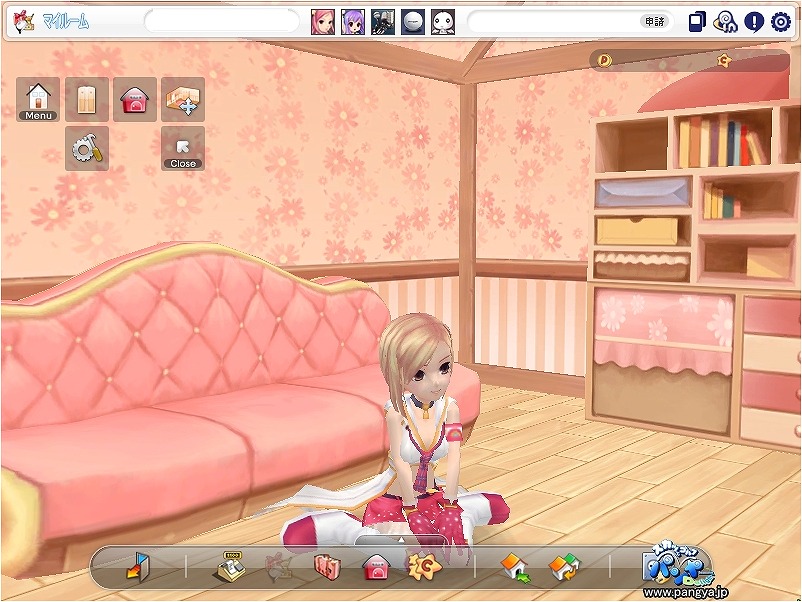Open the blue gear settings icon
This screenshot has height=602, width=802.
tap(781, 22)
